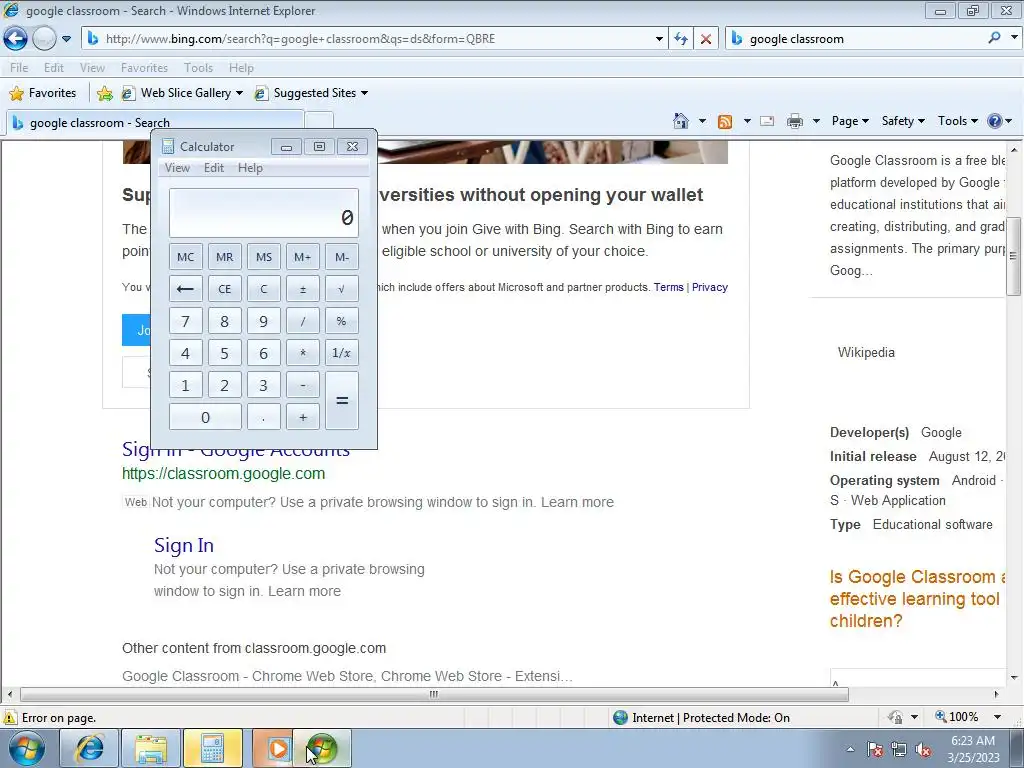Click the Calculator percent button

coord(342,321)
